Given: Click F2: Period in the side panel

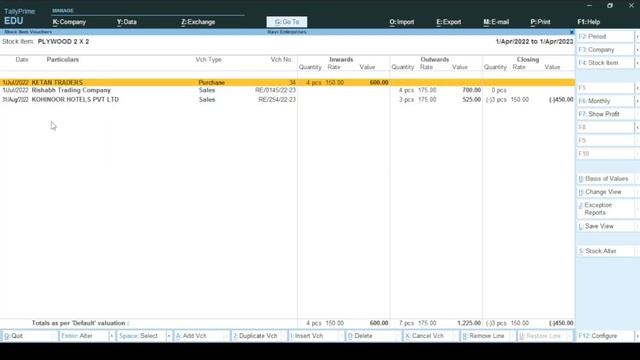Looking at the screenshot, I should coord(605,37).
